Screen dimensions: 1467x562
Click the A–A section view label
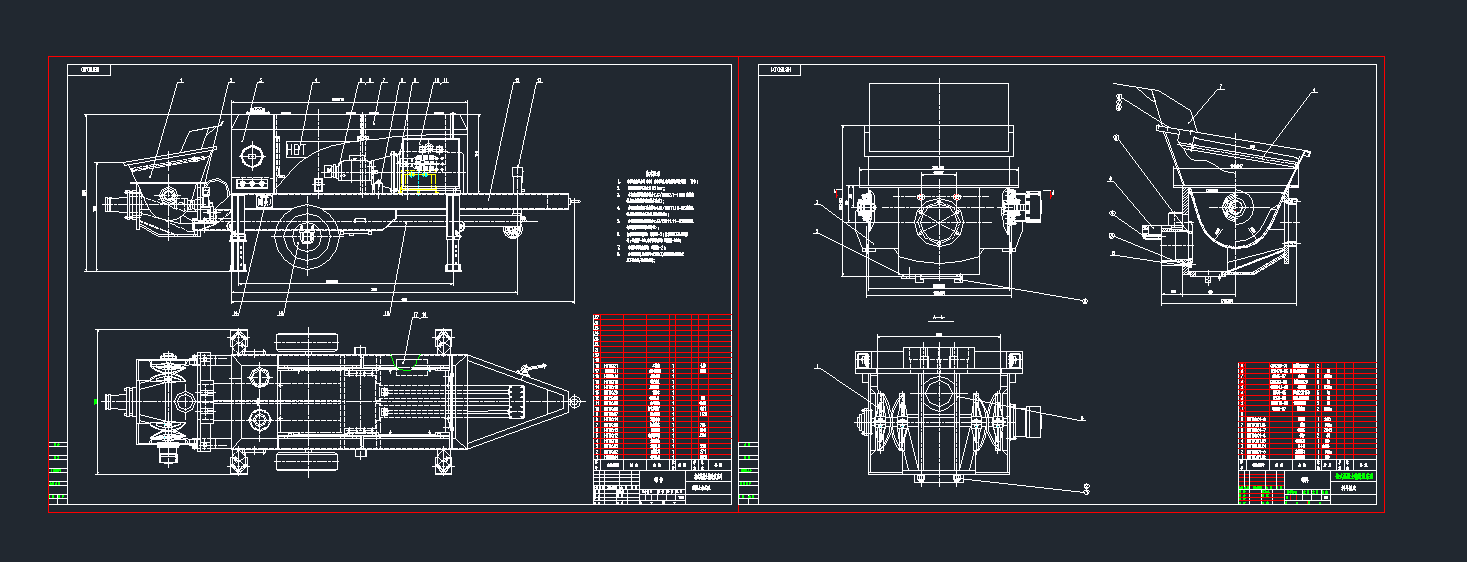938,318
